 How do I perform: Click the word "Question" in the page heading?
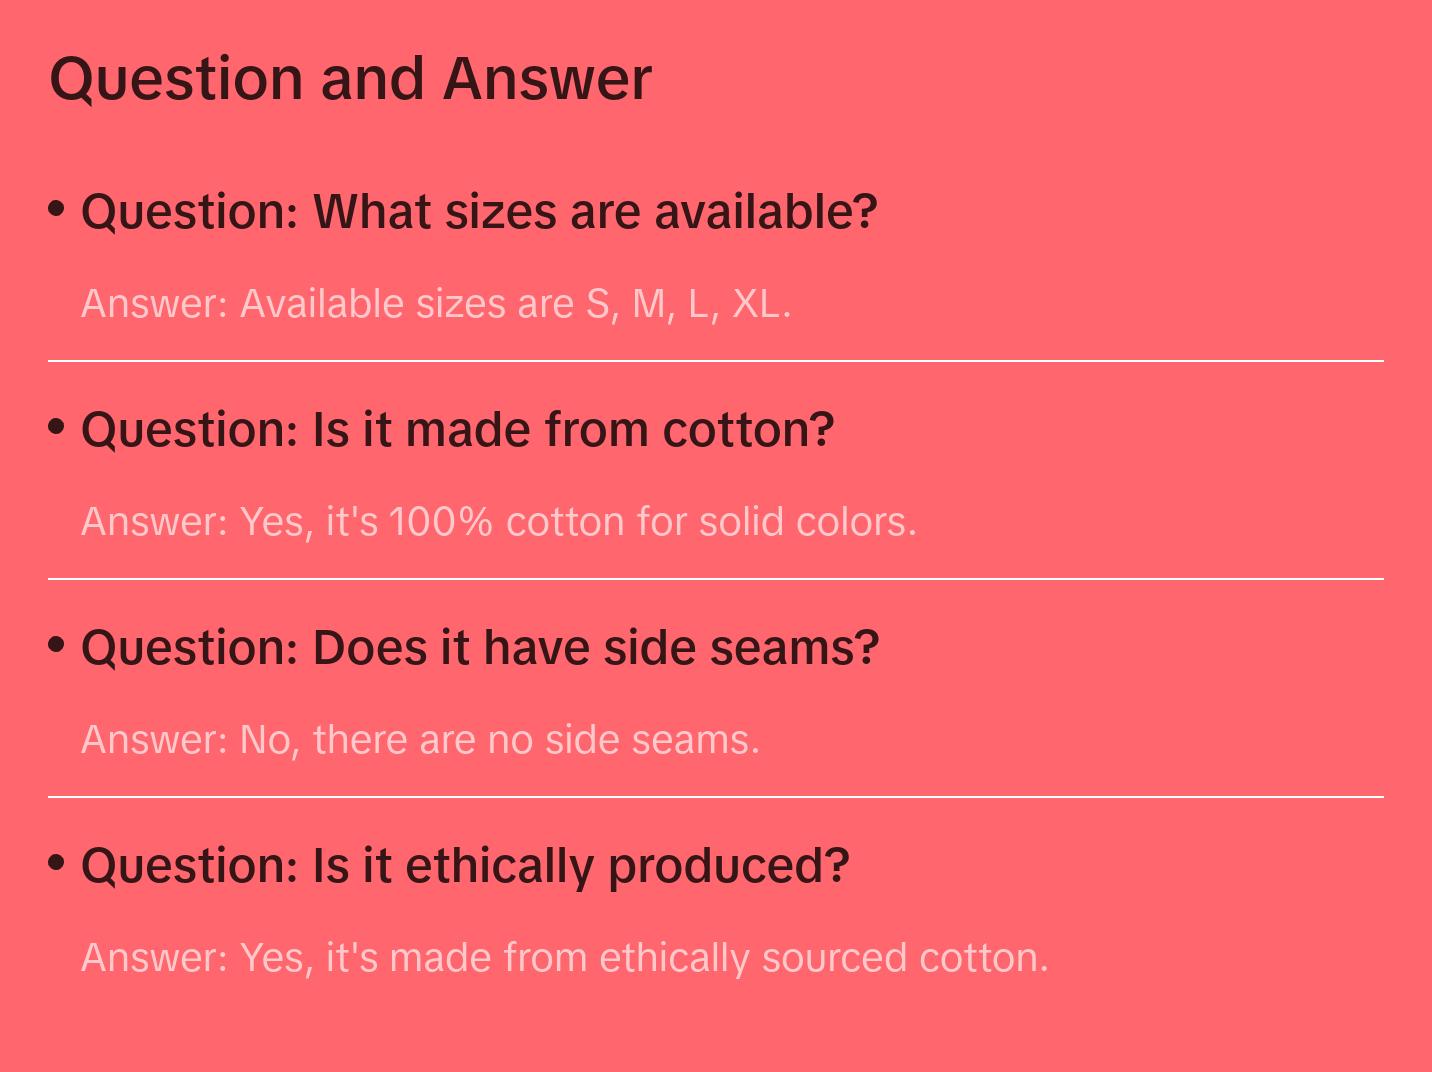coord(176,78)
